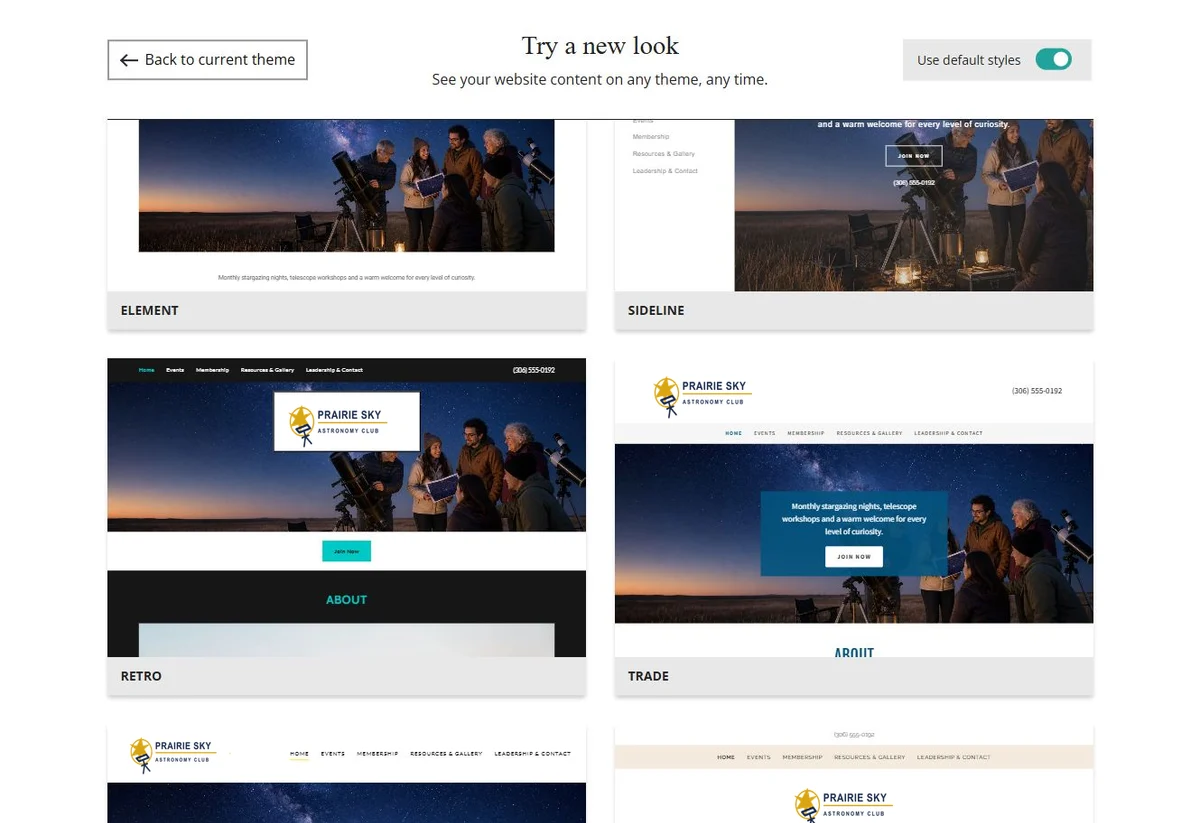Click Membership in the Retro preview navigation
The height and width of the screenshot is (823, 1200).
tap(212, 370)
